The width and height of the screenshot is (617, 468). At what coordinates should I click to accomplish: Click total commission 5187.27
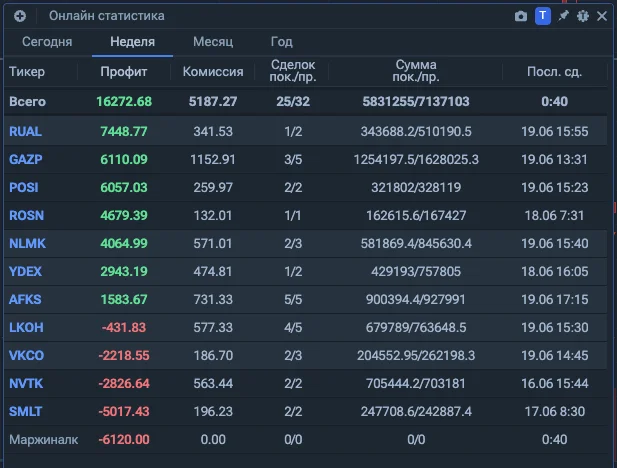pyautogui.click(x=213, y=102)
